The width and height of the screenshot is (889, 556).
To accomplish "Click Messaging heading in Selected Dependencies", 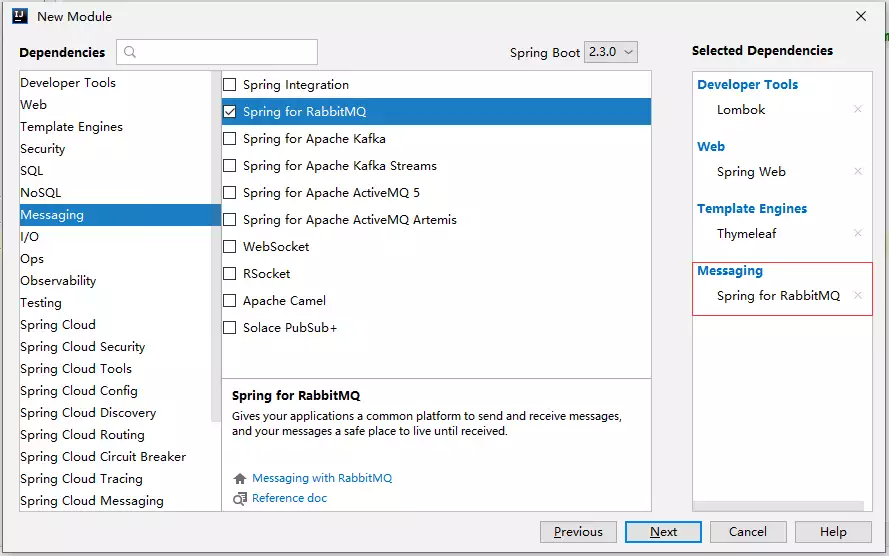I will tap(730, 271).
